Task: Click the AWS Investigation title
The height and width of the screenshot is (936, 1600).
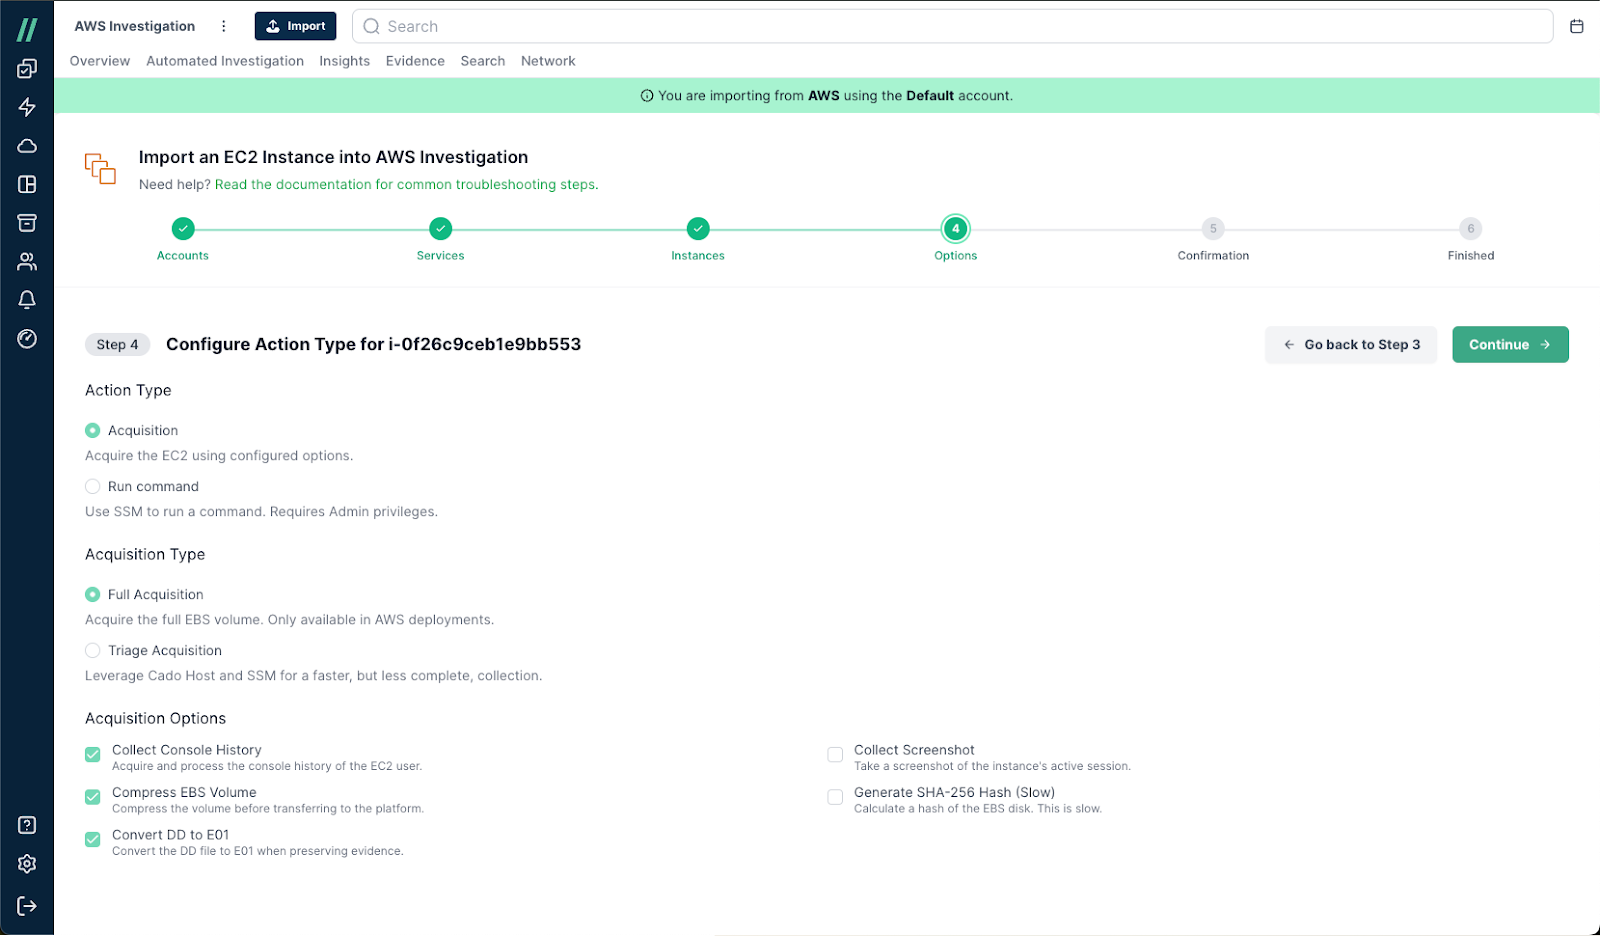Action: point(135,26)
